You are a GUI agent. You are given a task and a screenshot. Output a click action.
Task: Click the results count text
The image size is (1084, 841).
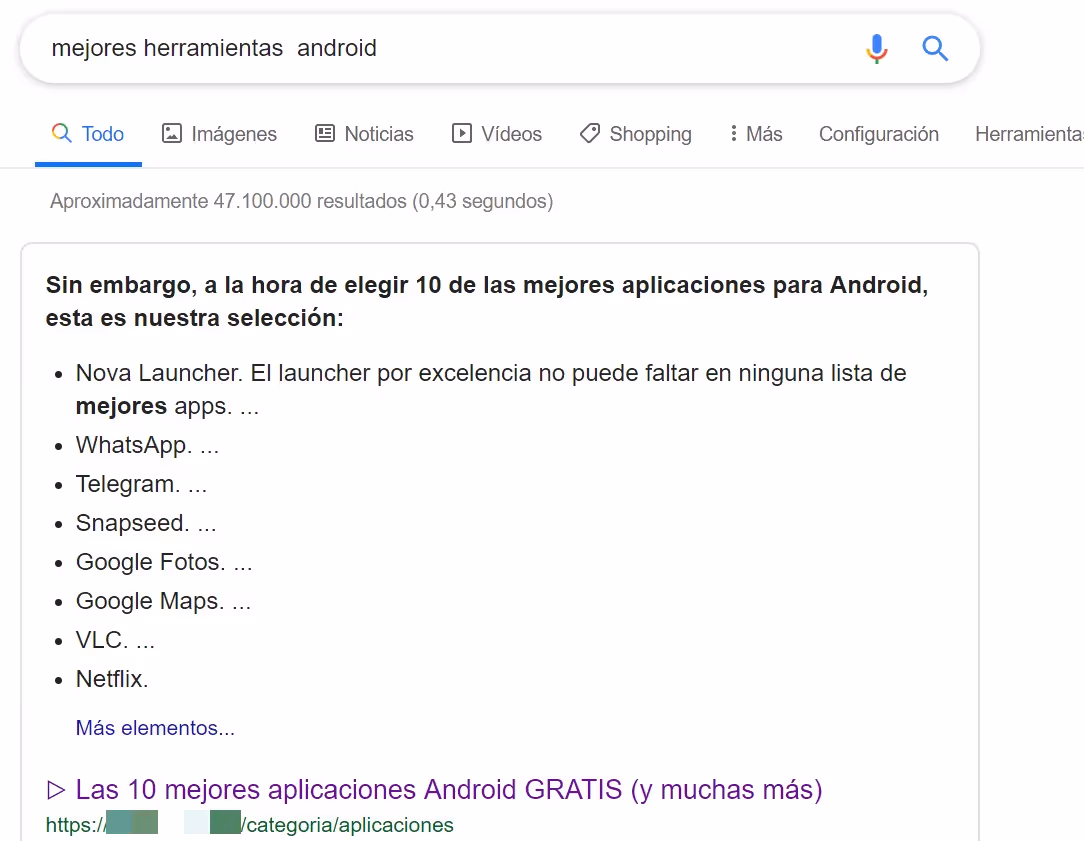(x=301, y=201)
